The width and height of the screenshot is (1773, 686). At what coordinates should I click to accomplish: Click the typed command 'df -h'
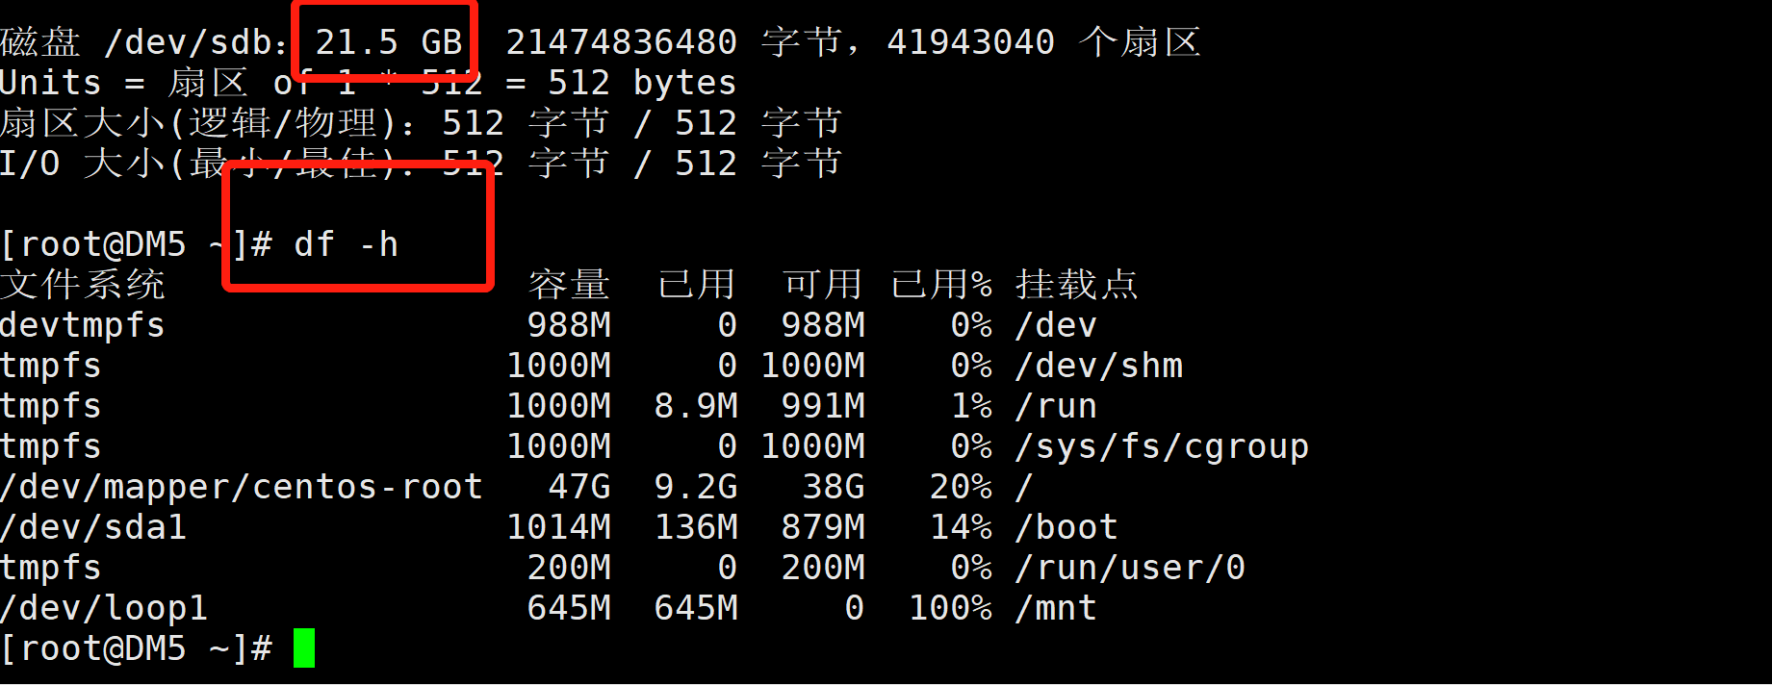pos(346,244)
